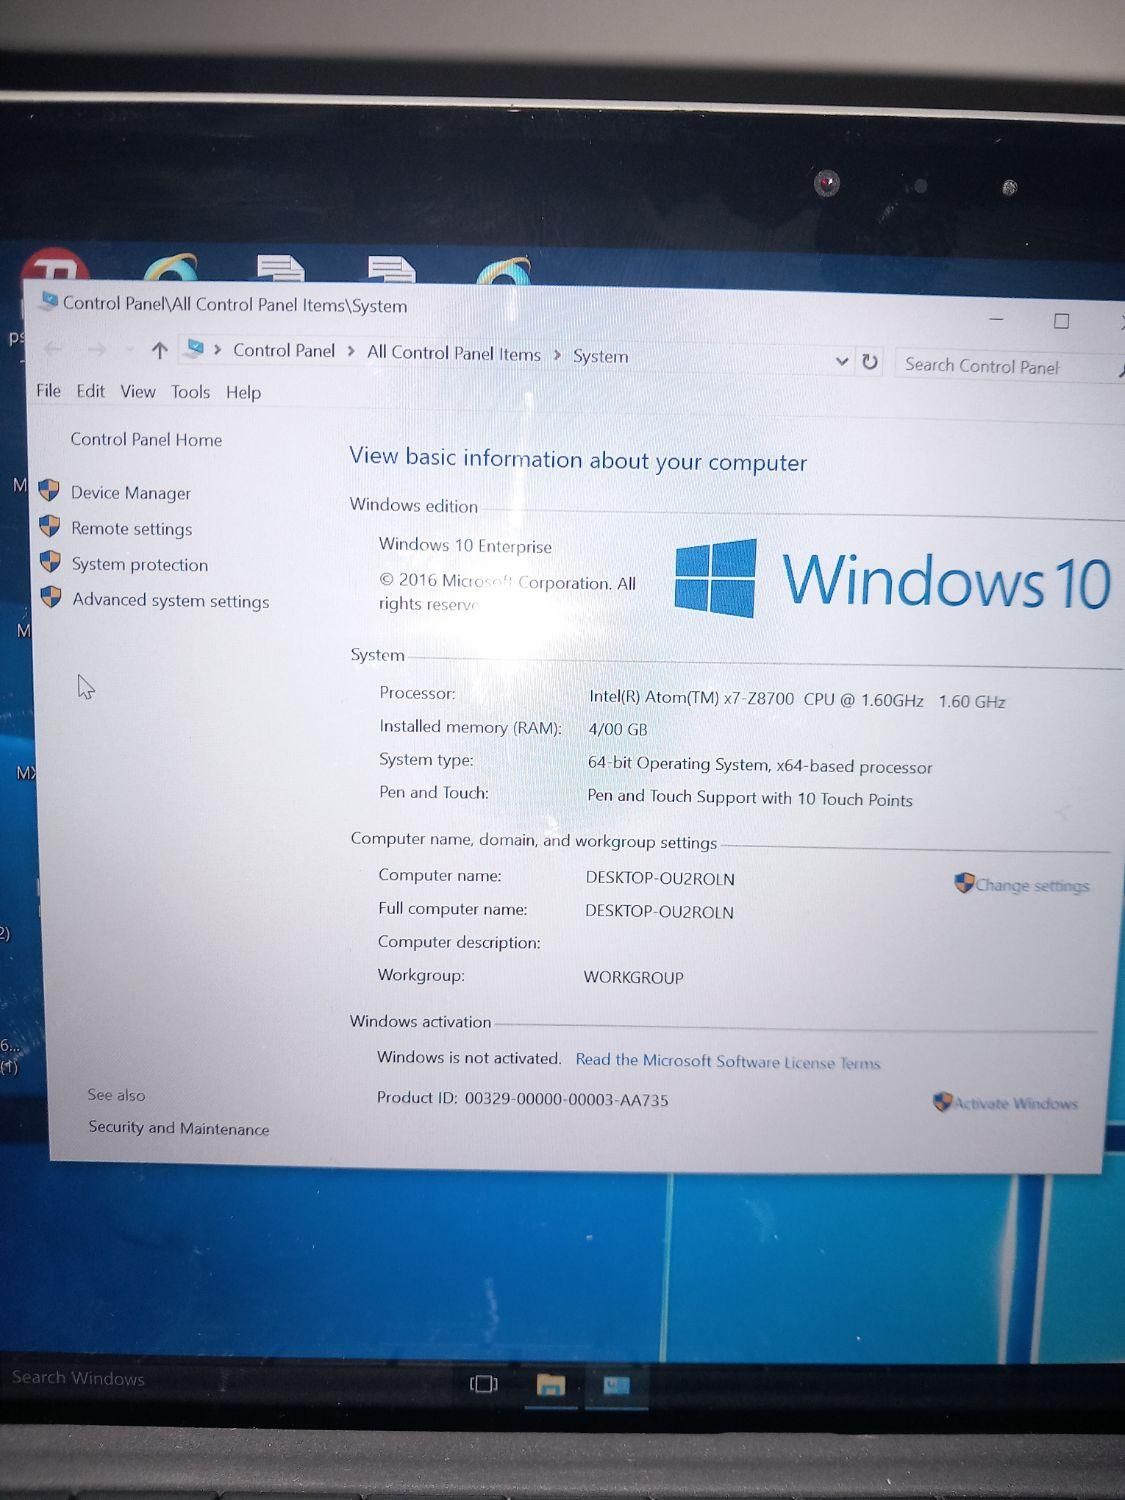Screen dimensions: 1125x1500
Task: Open File Explorer from taskbar
Action: tap(551, 1385)
